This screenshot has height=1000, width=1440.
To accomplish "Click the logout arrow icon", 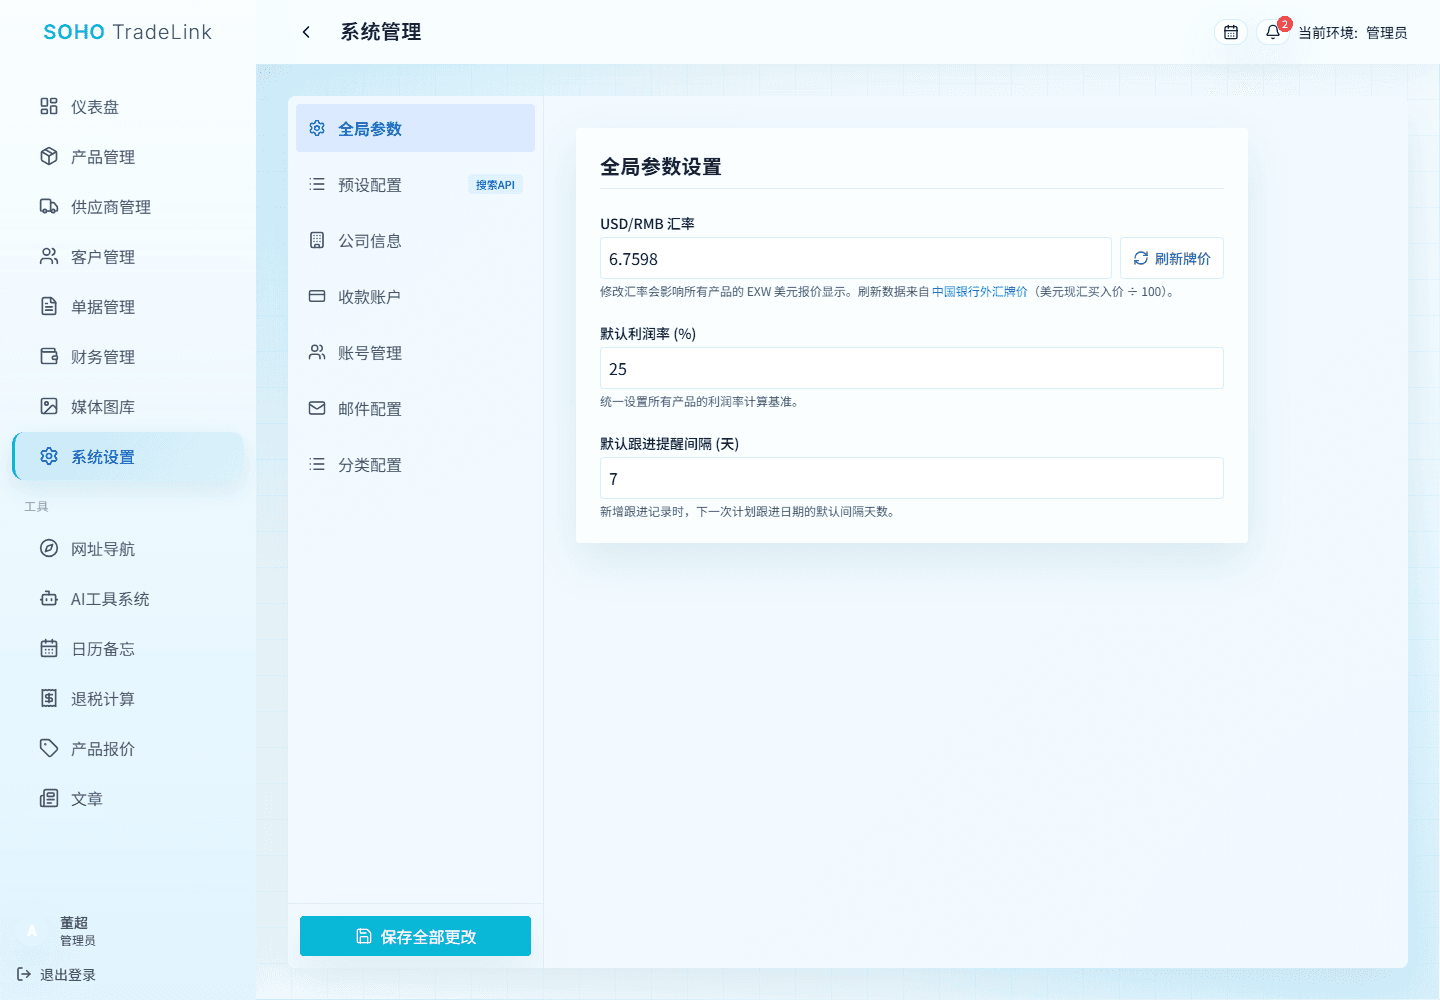I will tap(24, 974).
